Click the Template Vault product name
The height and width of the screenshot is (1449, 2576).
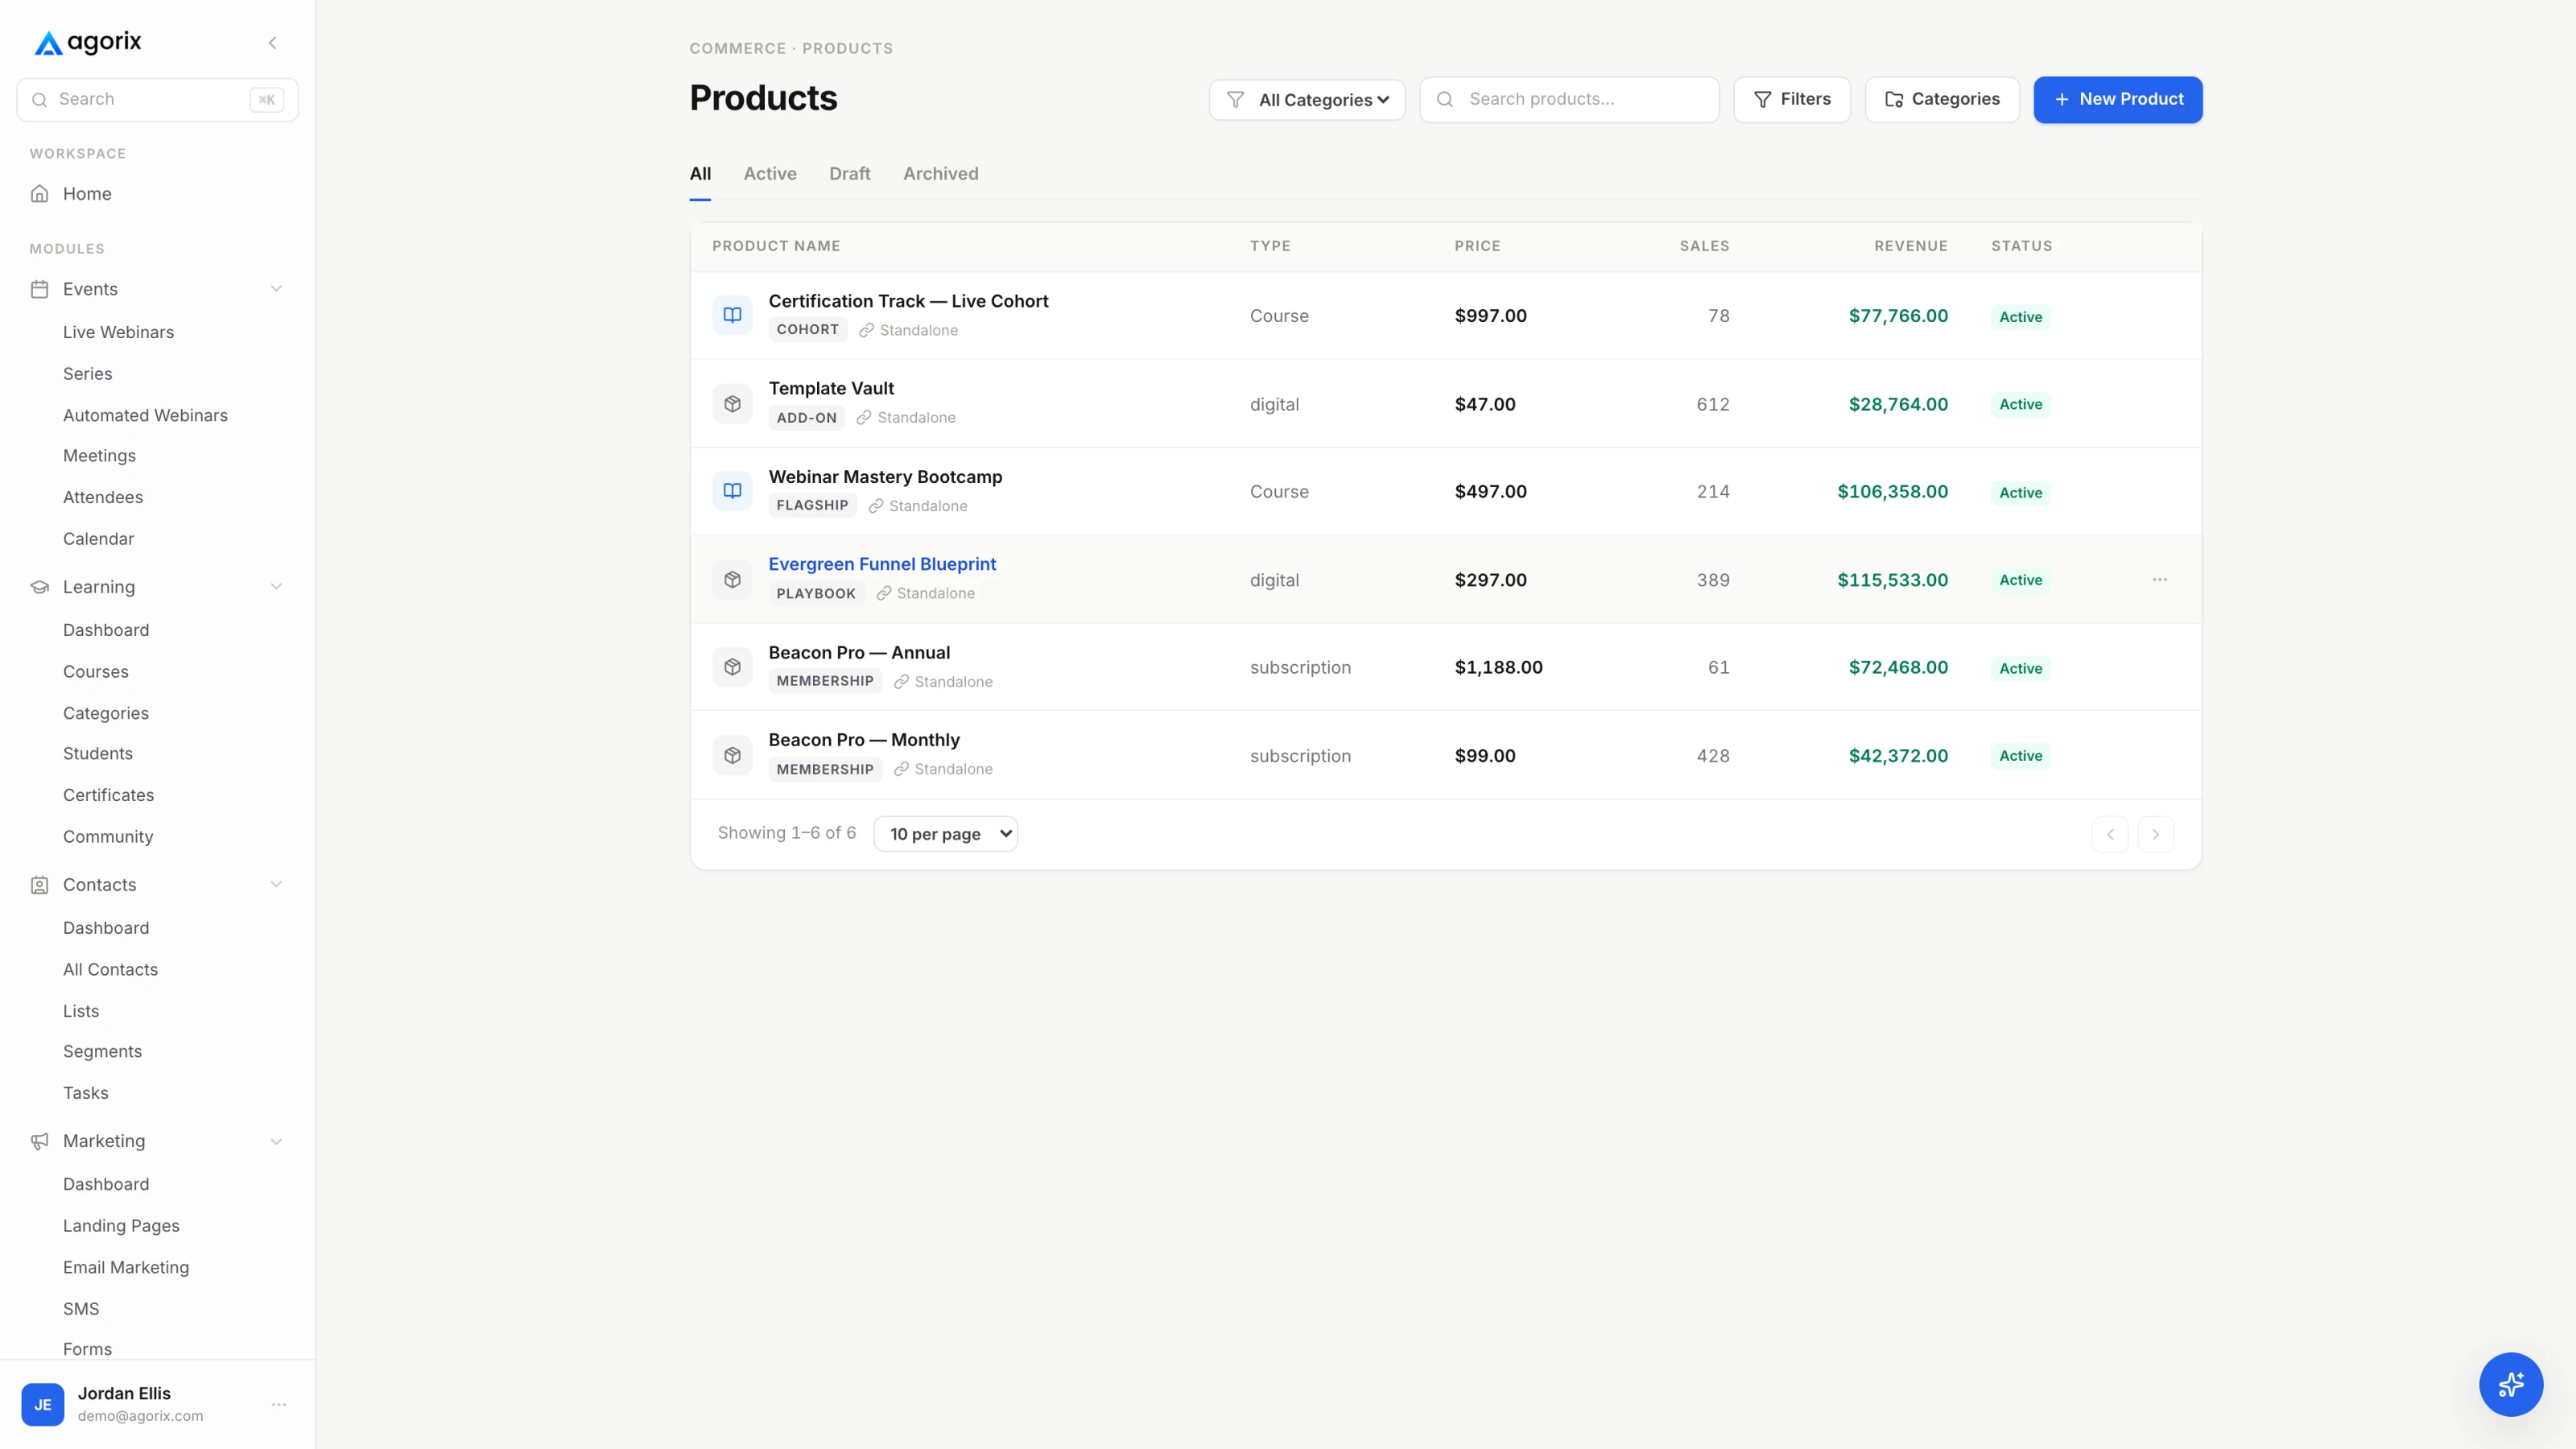point(831,388)
